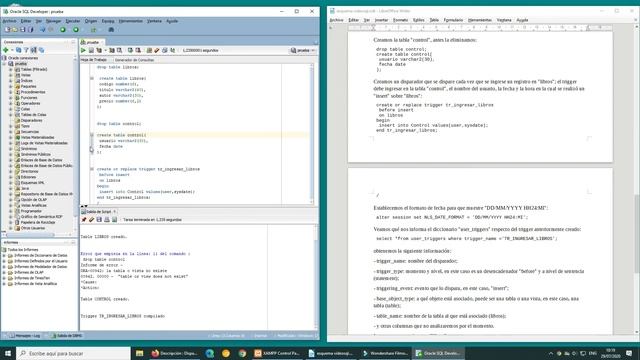640x360 pixels.
Task: Switch to the Generador de Consultas tab
Action: click(x=134, y=60)
